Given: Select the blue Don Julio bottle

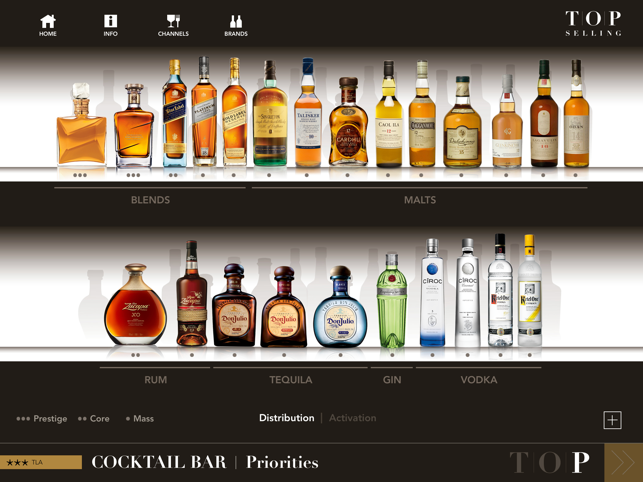Looking at the screenshot, I should click(x=340, y=306).
